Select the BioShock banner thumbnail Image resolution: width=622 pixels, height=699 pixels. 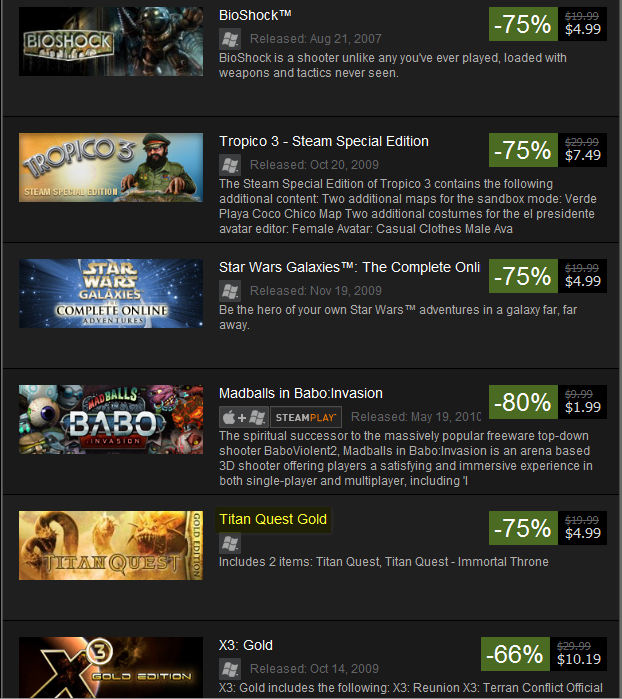point(111,41)
